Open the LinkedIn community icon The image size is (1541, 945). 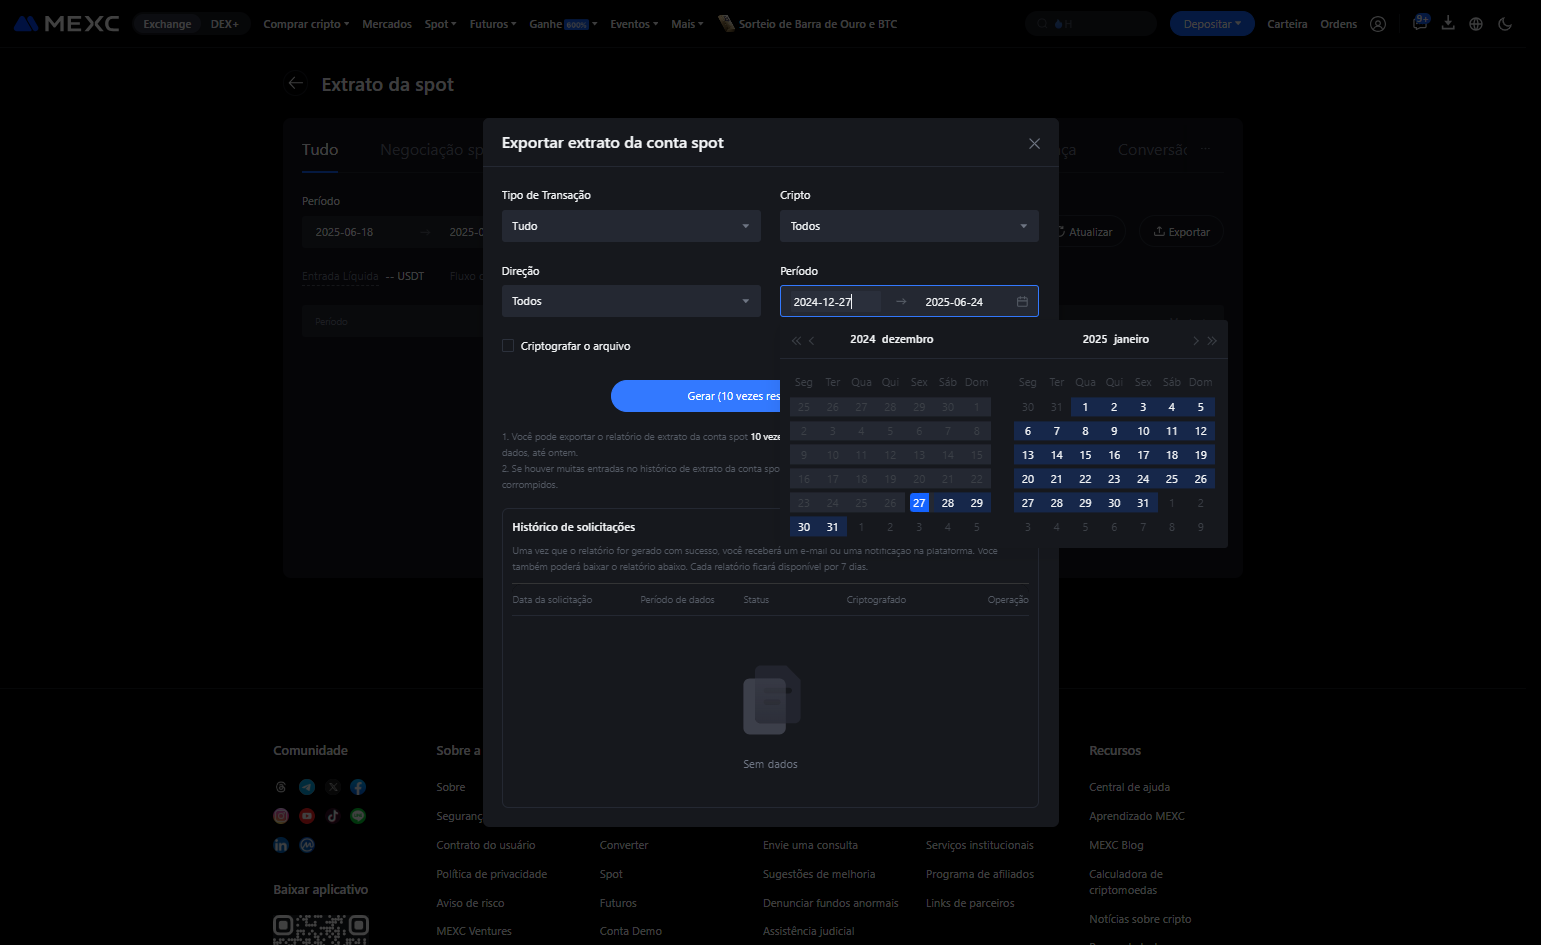pos(281,845)
